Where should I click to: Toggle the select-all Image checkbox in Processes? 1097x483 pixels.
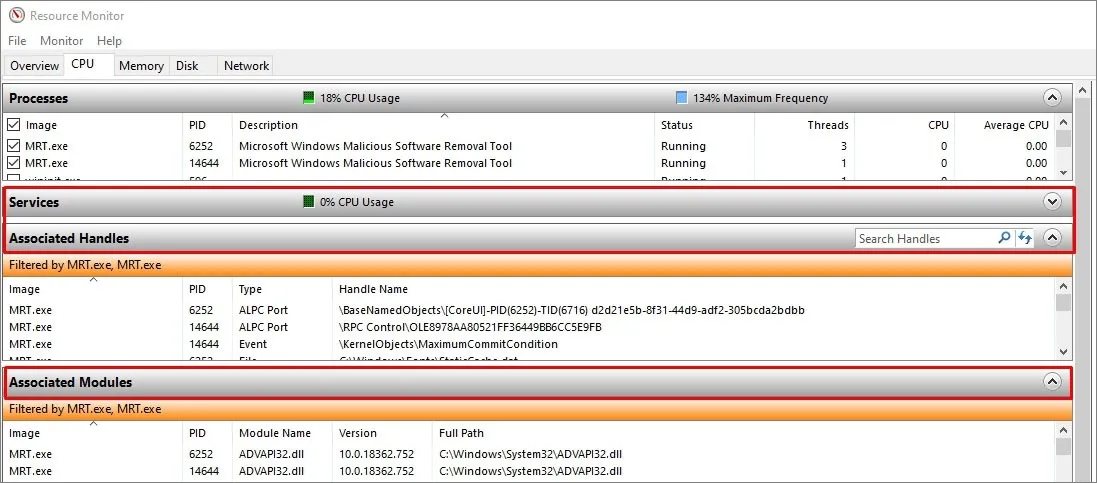click(x=13, y=125)
